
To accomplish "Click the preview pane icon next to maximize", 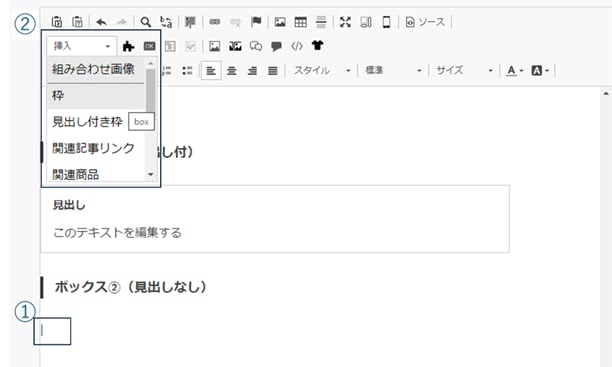I will point(366,22).
